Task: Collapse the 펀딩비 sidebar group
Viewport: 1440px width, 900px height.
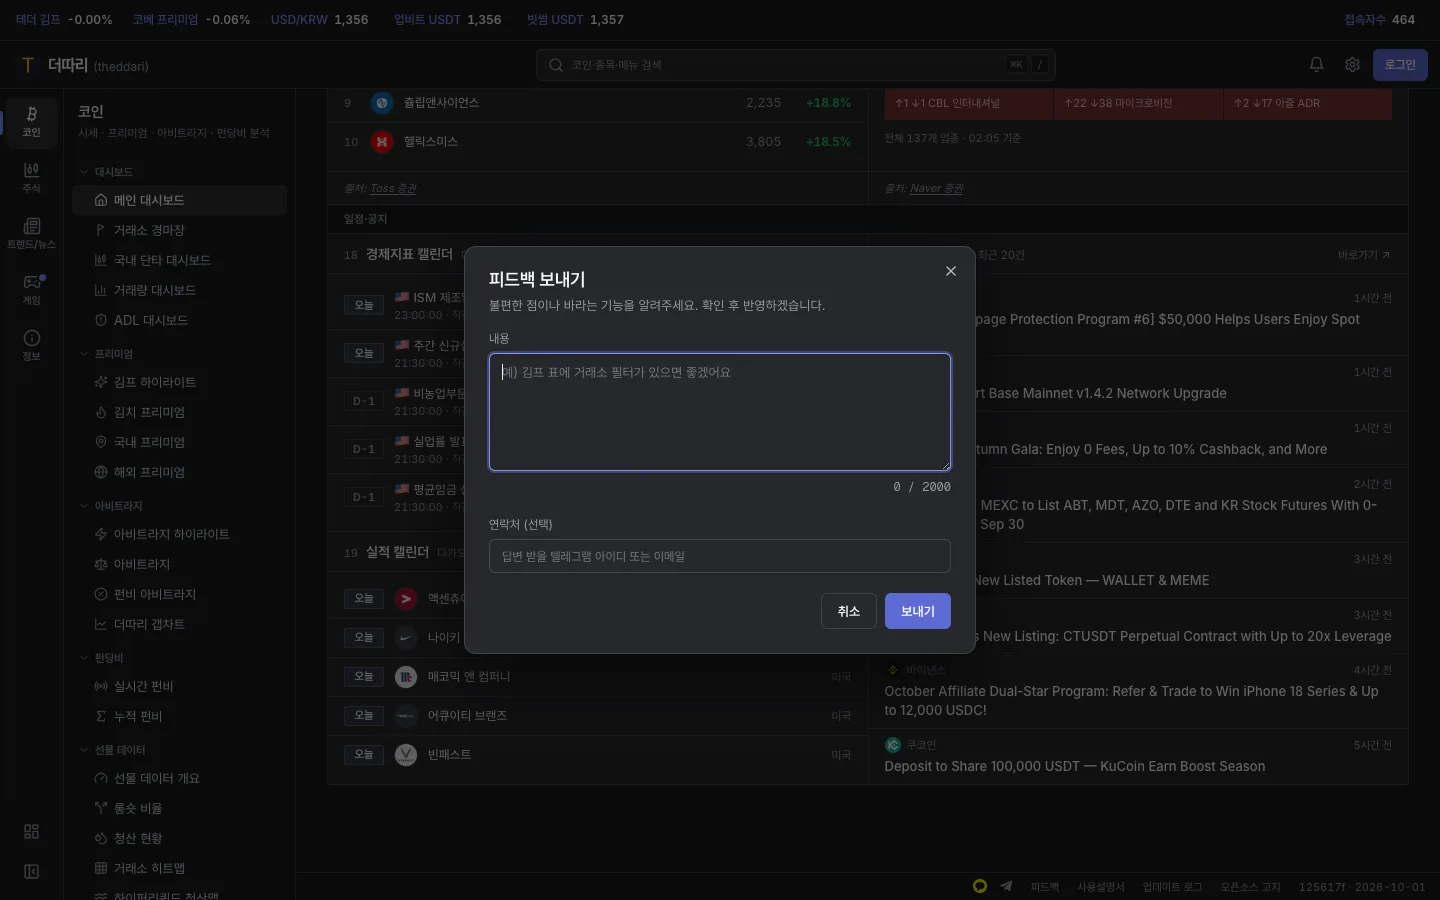Action: pos(102,658)
